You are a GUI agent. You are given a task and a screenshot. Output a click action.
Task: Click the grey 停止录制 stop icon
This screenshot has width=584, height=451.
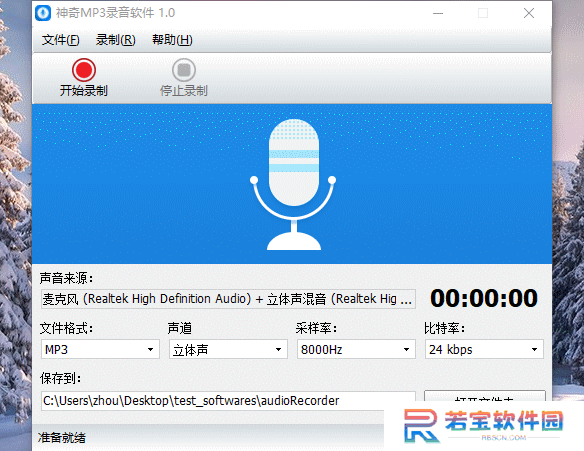pyautogui.click(x=184, y=70)
